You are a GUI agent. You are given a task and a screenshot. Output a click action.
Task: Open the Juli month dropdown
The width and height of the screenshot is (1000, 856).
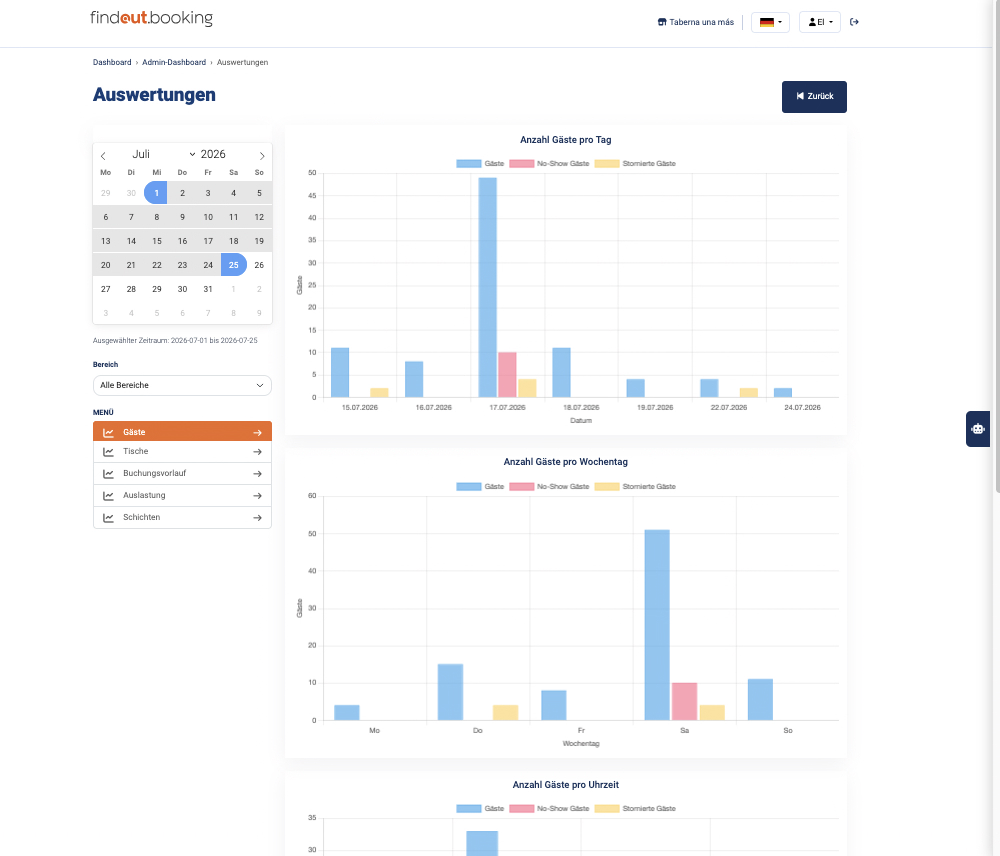tap(163, 154)
